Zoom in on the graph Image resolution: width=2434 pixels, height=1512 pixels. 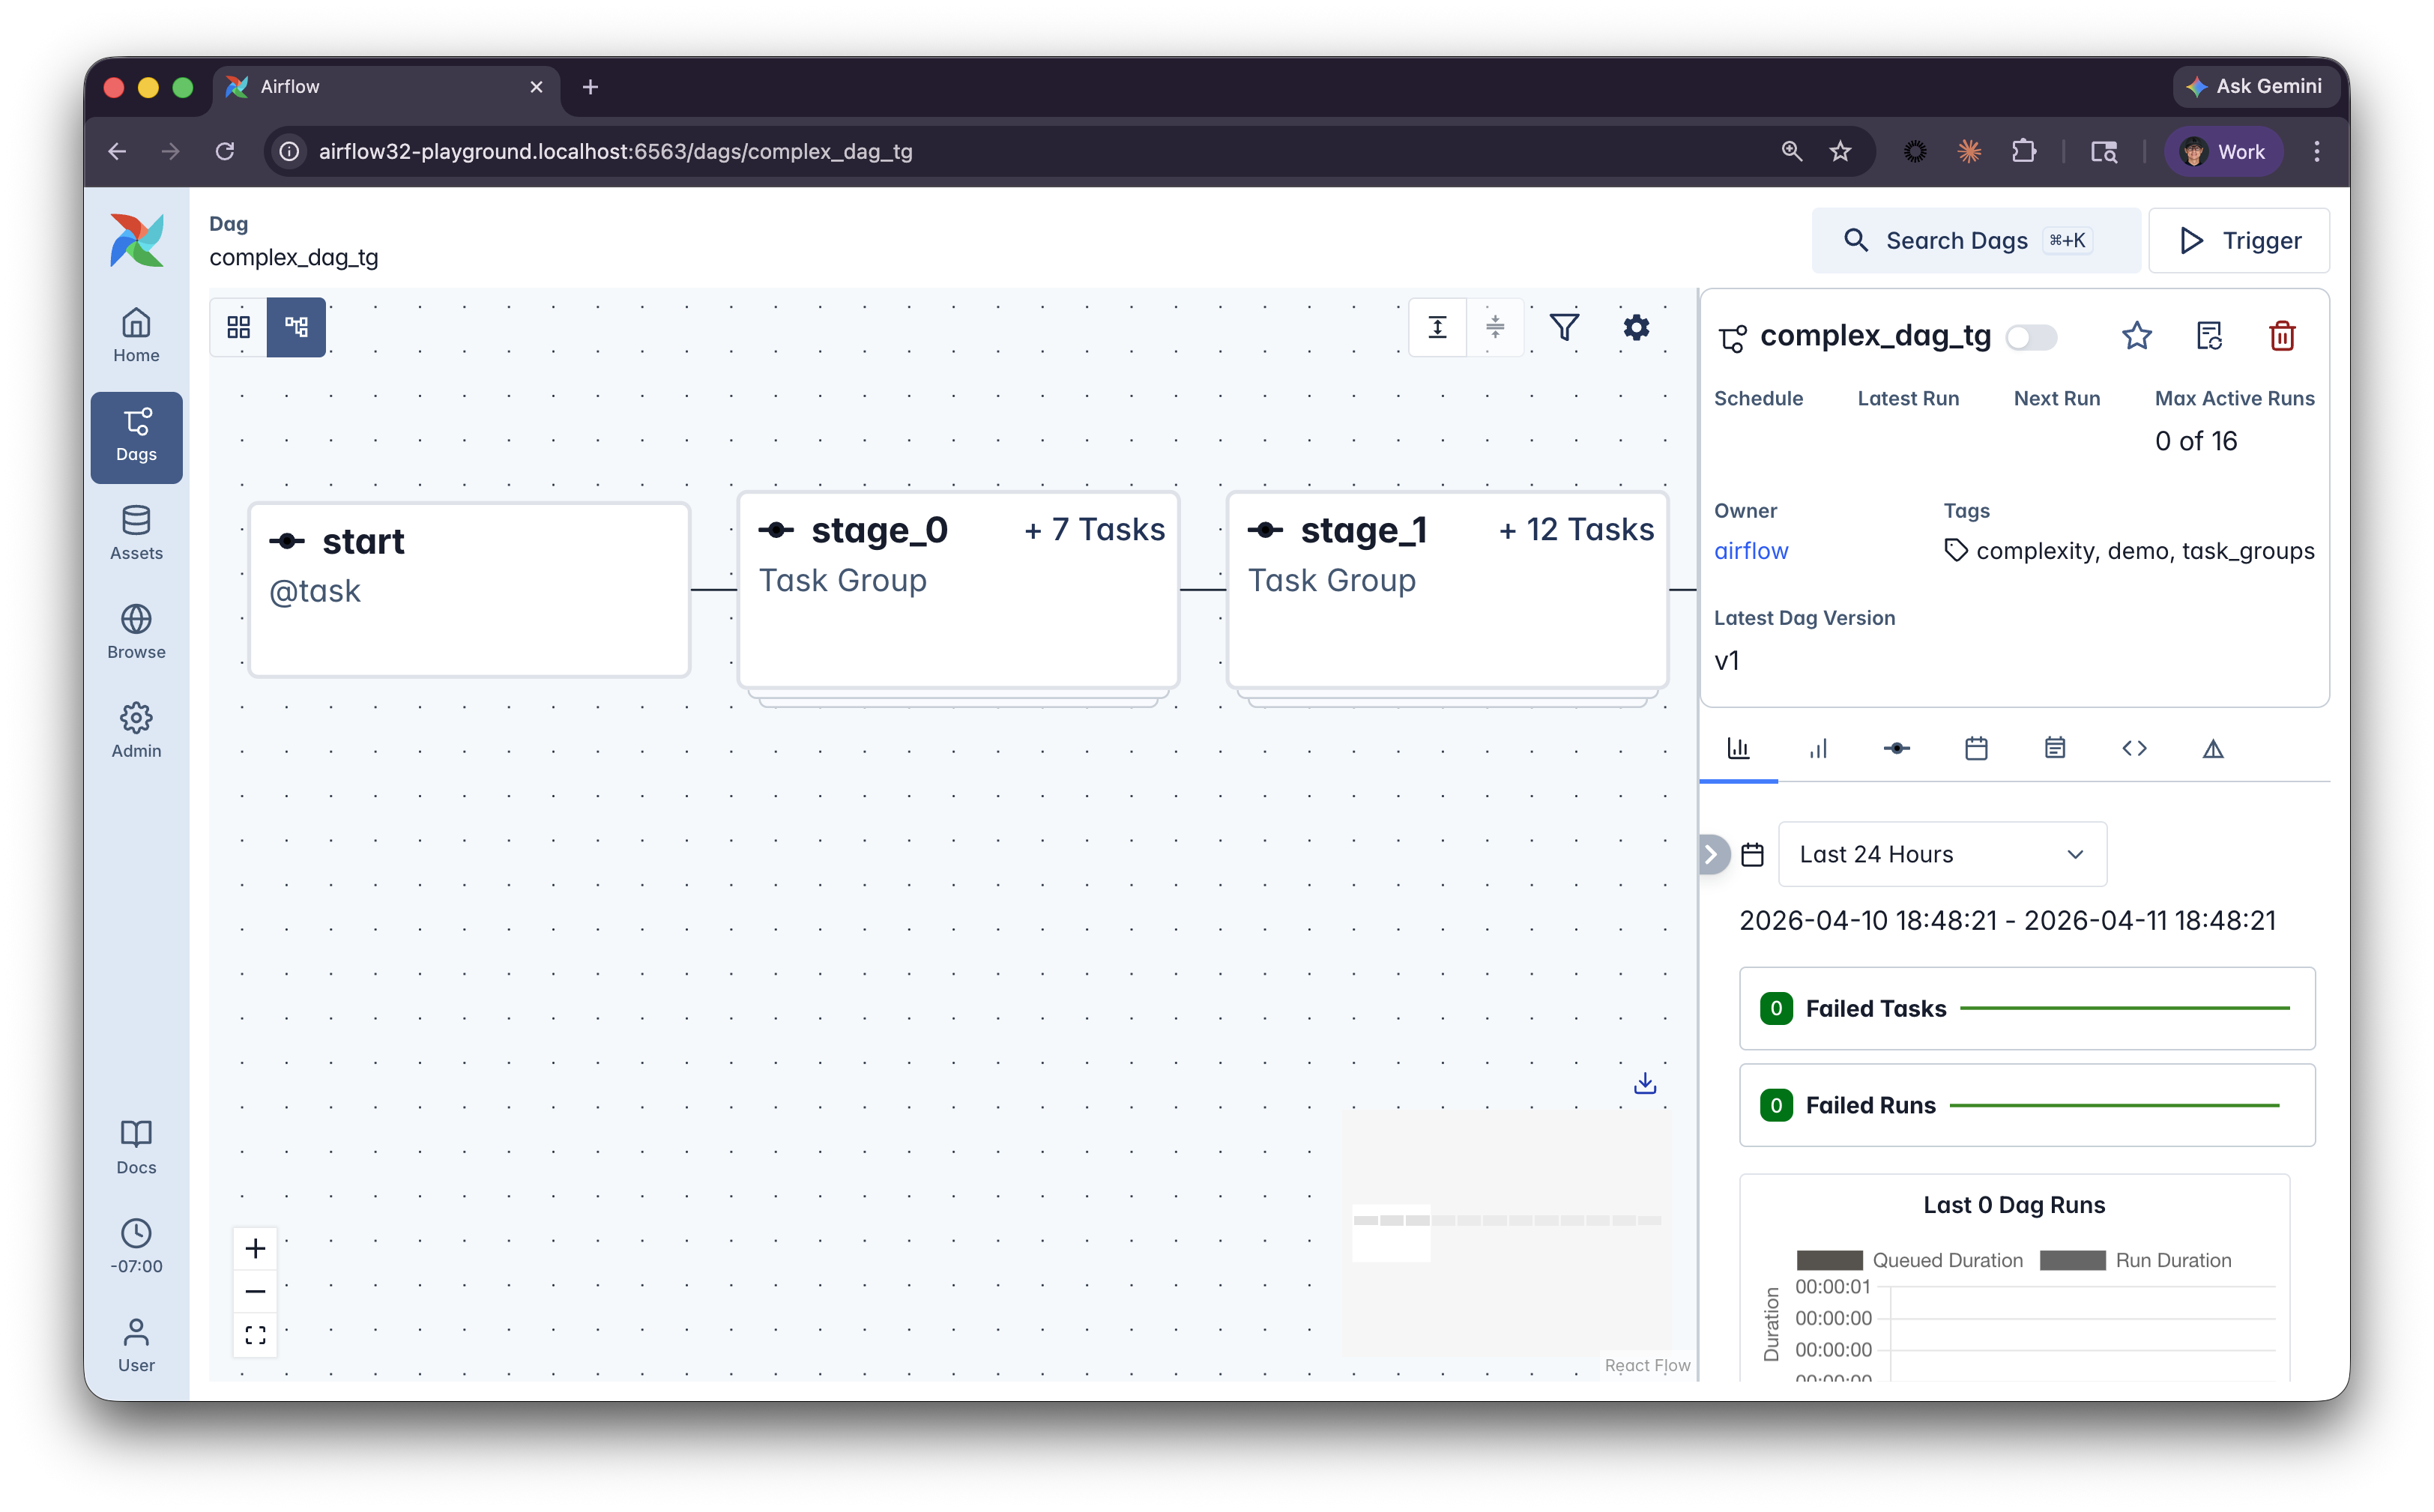coord(255,1249)
